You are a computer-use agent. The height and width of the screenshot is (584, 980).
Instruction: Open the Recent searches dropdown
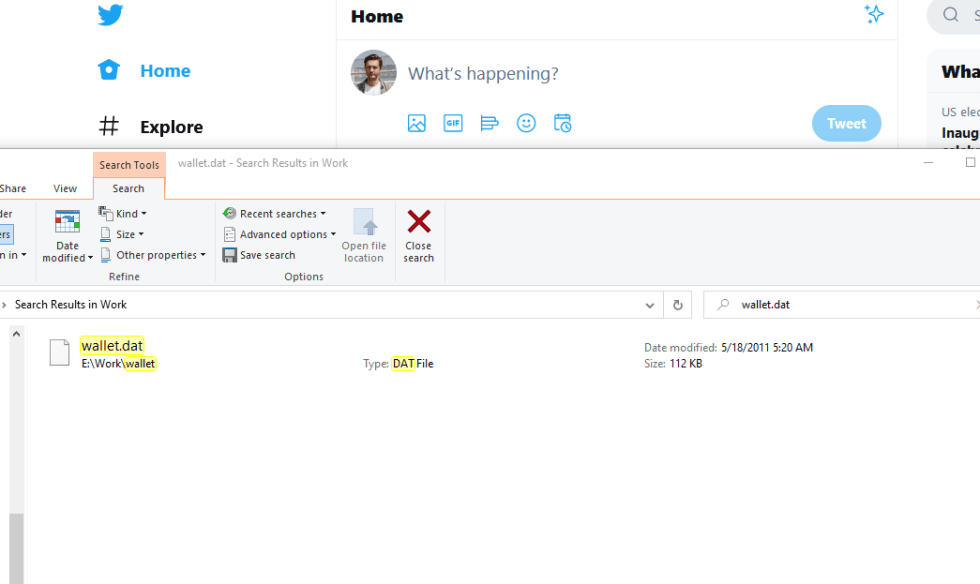pyautogui.click(x=275, y=214)
